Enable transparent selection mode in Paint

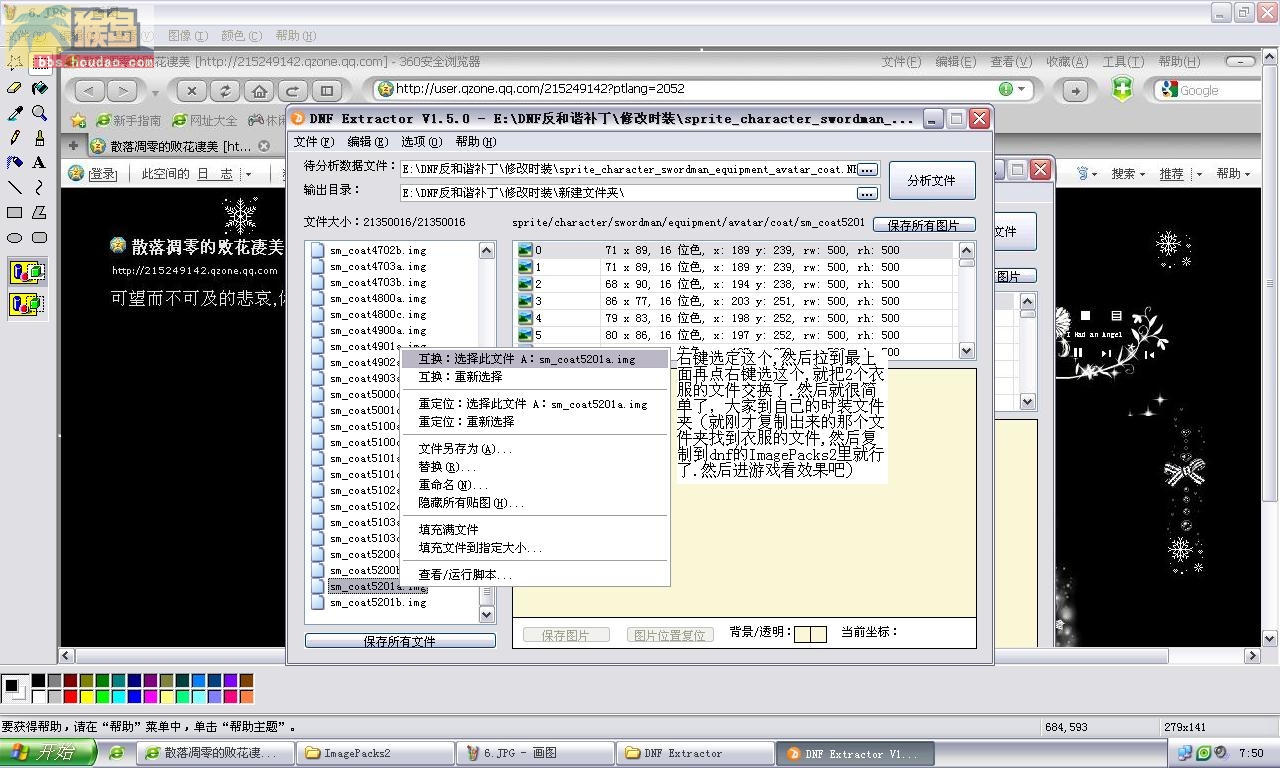(27, 303)
